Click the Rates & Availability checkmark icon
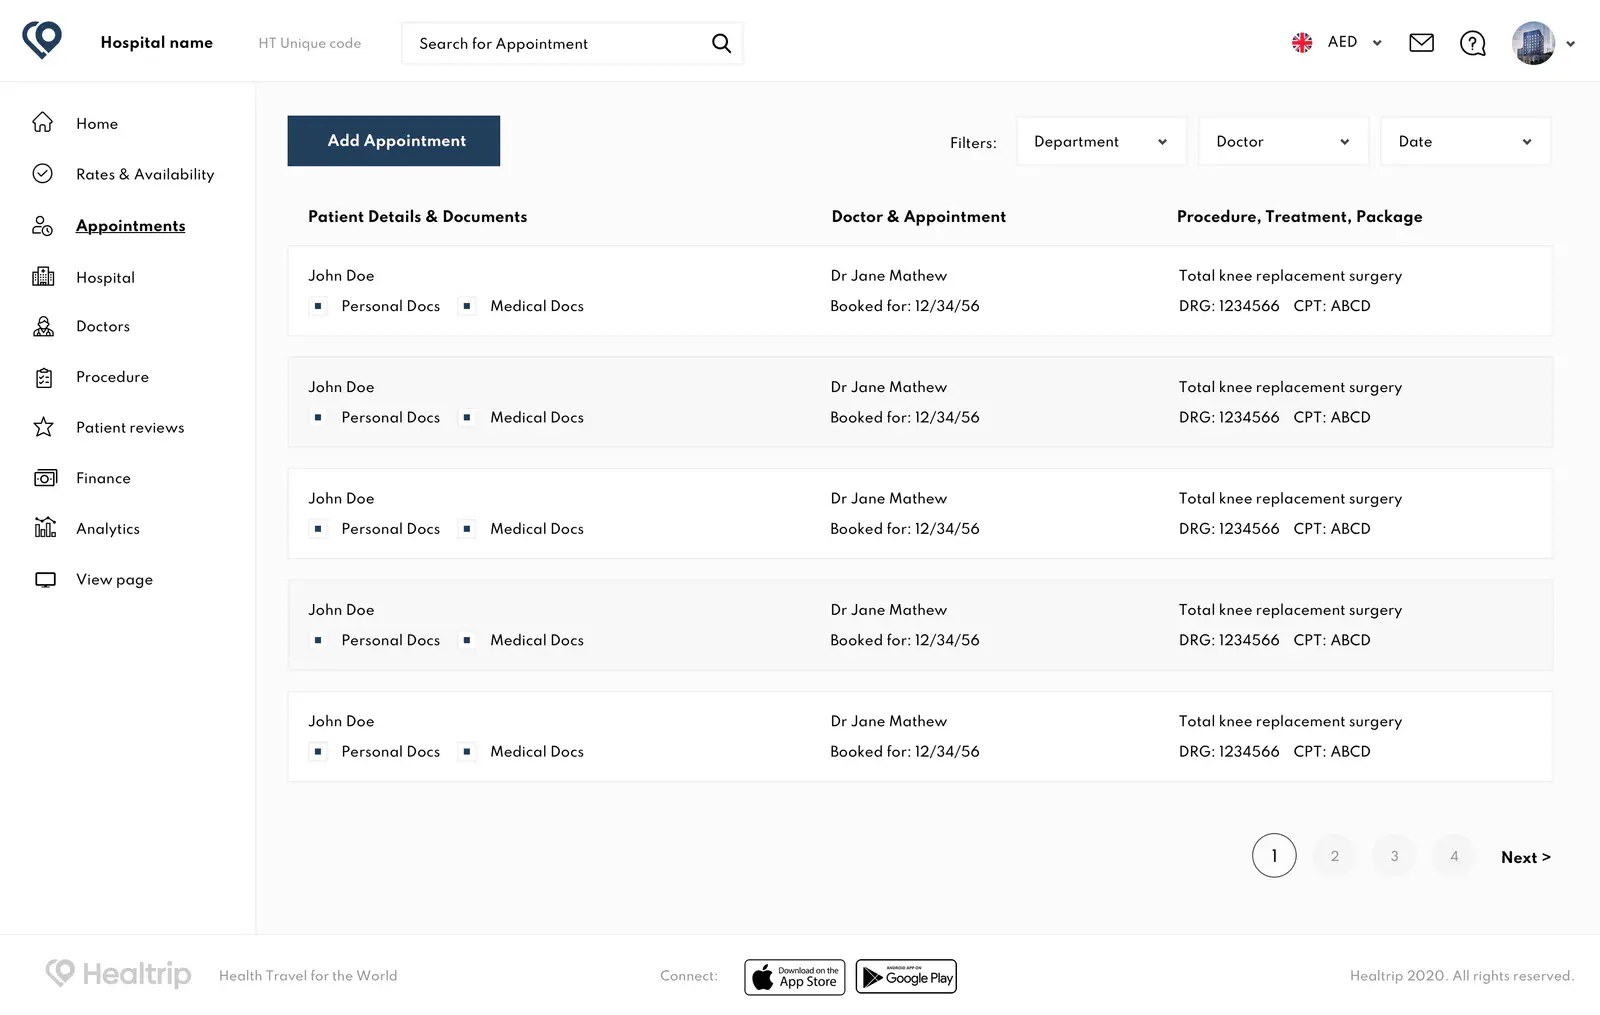The image size is (1600, 1015). click(x=42, y=173)
